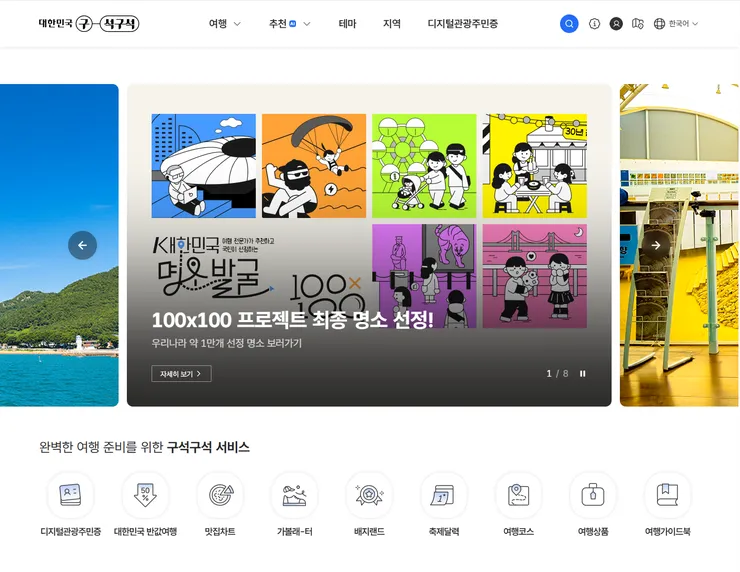This screenshot has height=572, width=740.
Task: Click the 대한민국 구석구석 logo
Action: tap(89, 24)
